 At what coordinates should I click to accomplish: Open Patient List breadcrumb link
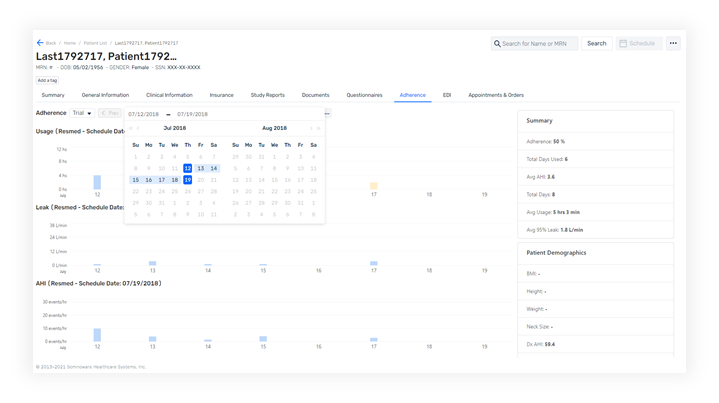pyautogui.click(x=95, y=43)
